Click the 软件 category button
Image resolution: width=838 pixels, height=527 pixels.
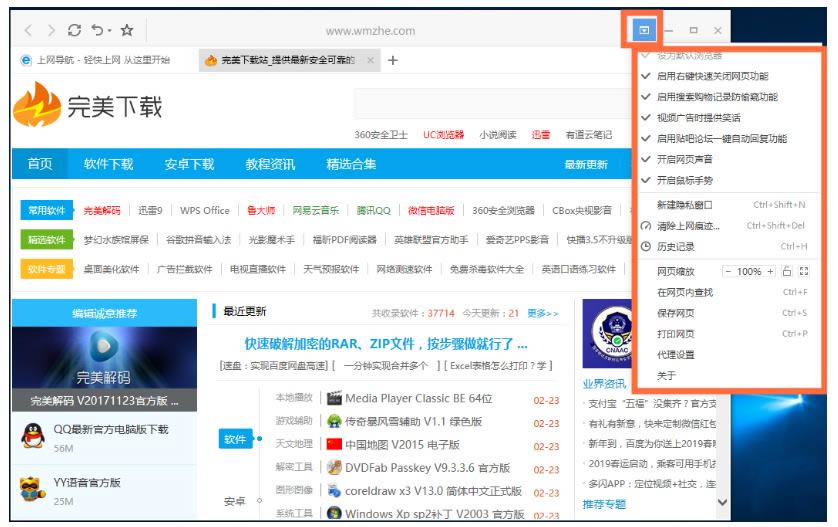pos(235,439)
